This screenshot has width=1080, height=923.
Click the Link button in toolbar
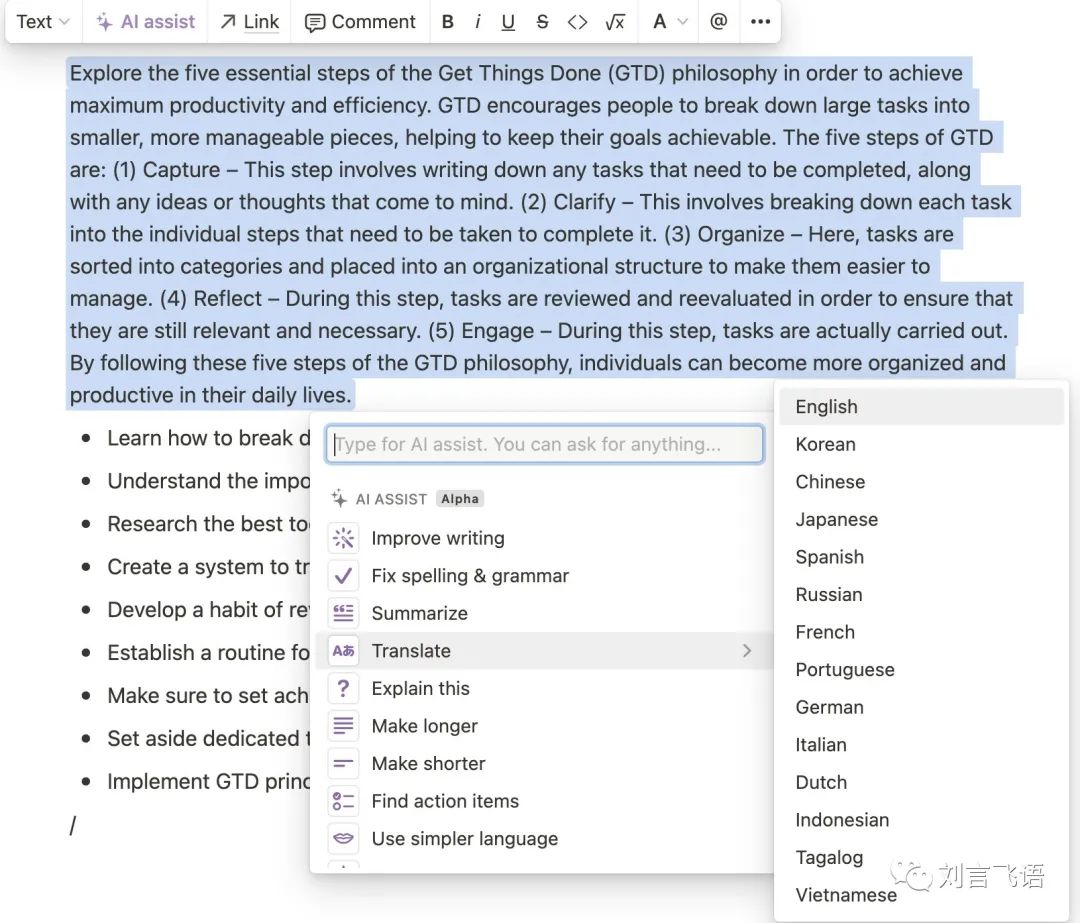[249, 22]
